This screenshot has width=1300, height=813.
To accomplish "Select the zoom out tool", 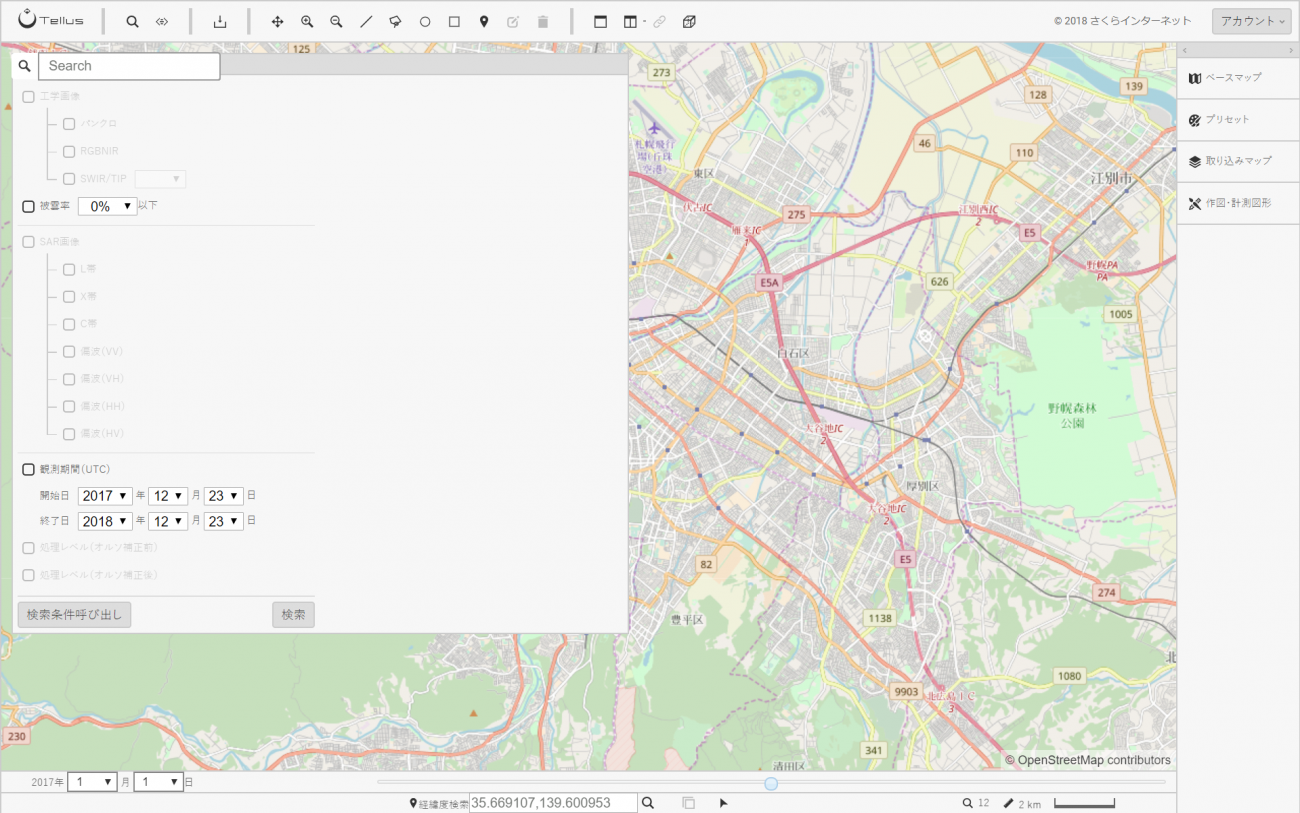I will (x=336, y=21).
